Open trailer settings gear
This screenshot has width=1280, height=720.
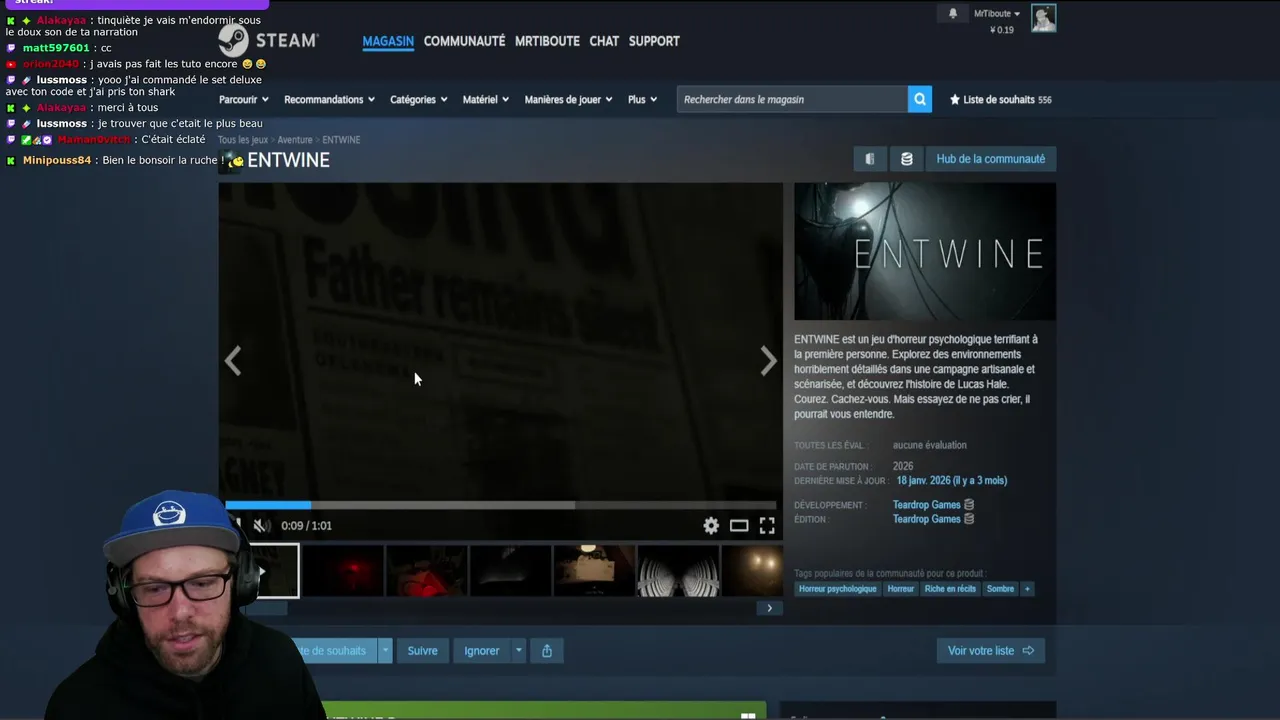pyautogui.click(x=711, y=526)
